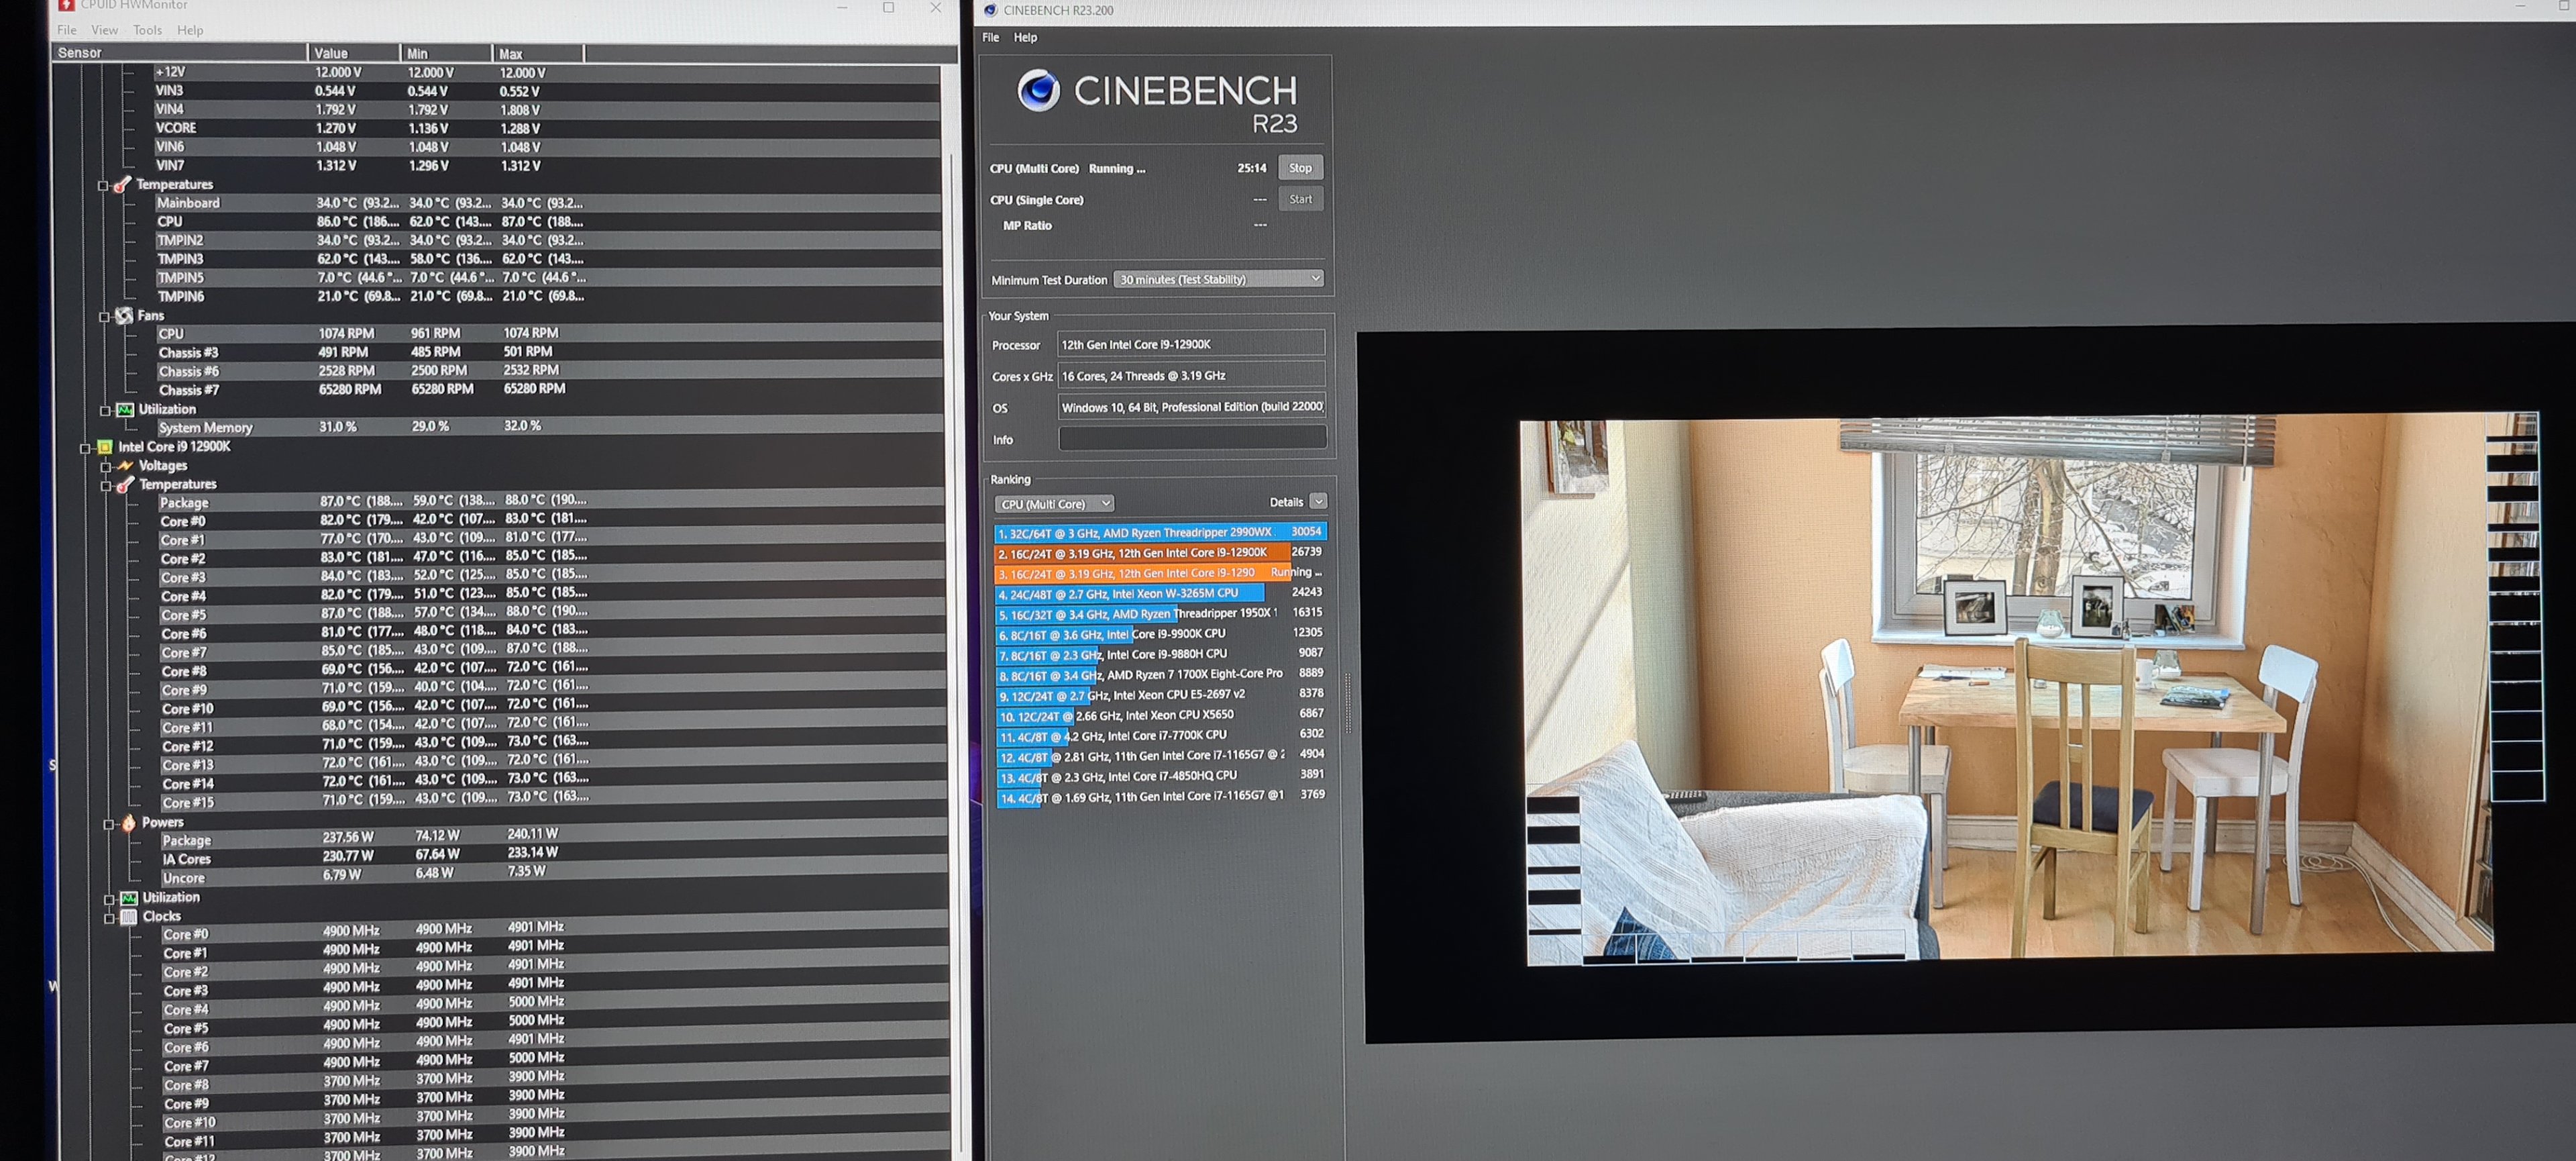Open Cinebench File menu
The width and height of the screenshot is (2576, 1161).
990,37
